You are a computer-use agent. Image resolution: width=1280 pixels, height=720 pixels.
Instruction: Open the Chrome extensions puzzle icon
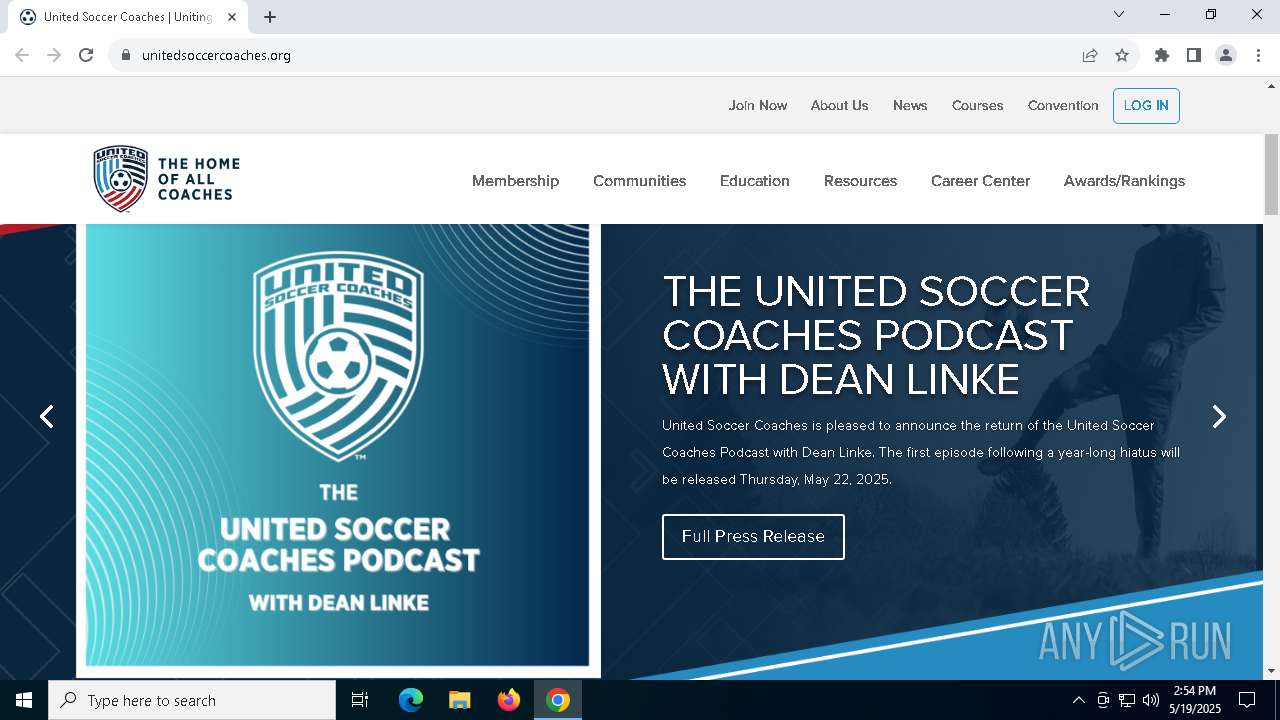[x=1162, y=55]
